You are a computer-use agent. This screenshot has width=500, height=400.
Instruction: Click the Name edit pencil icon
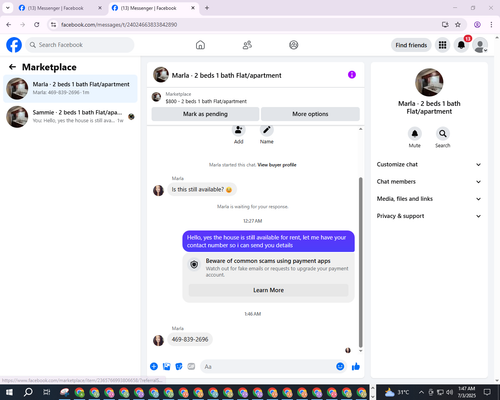(267, 130)
